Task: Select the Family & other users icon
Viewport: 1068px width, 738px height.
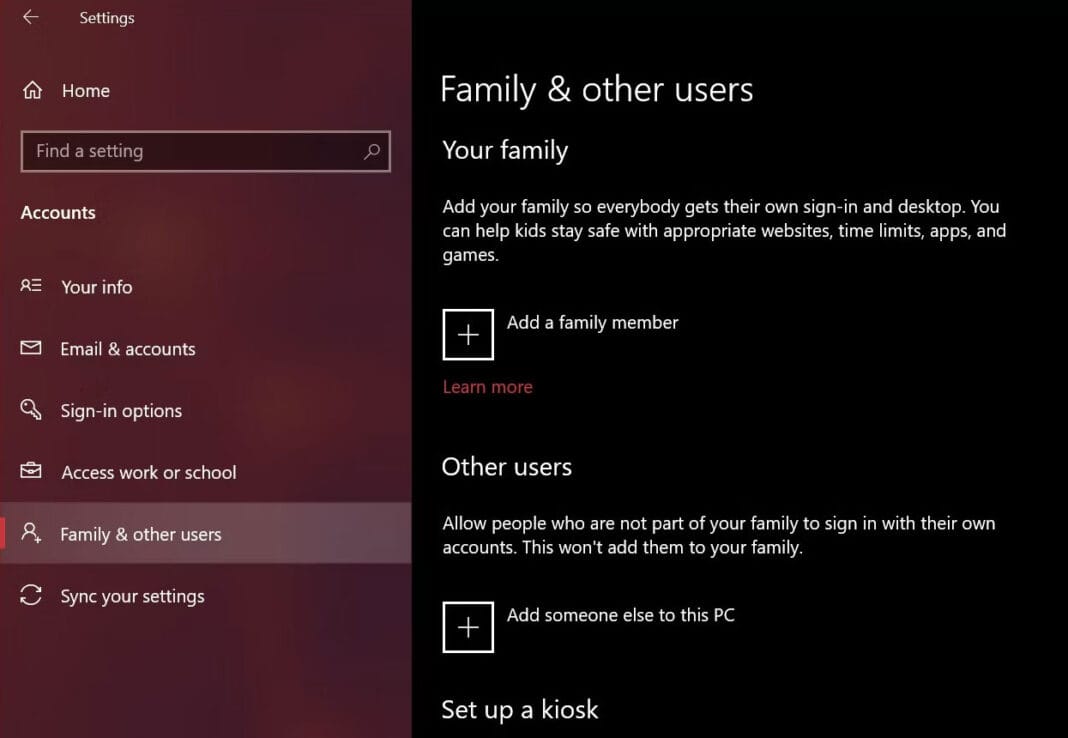Action: (x=30, y=534)
